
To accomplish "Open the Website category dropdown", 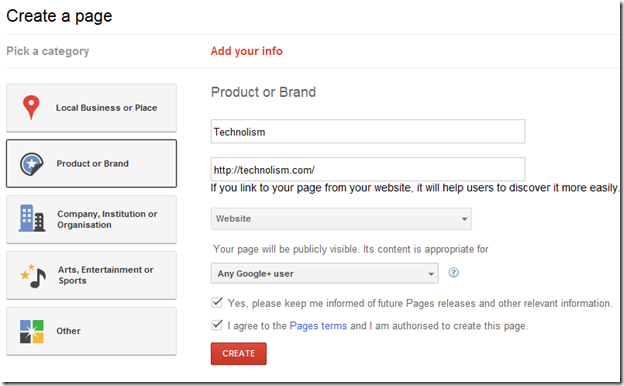I will tap(341, 219).
